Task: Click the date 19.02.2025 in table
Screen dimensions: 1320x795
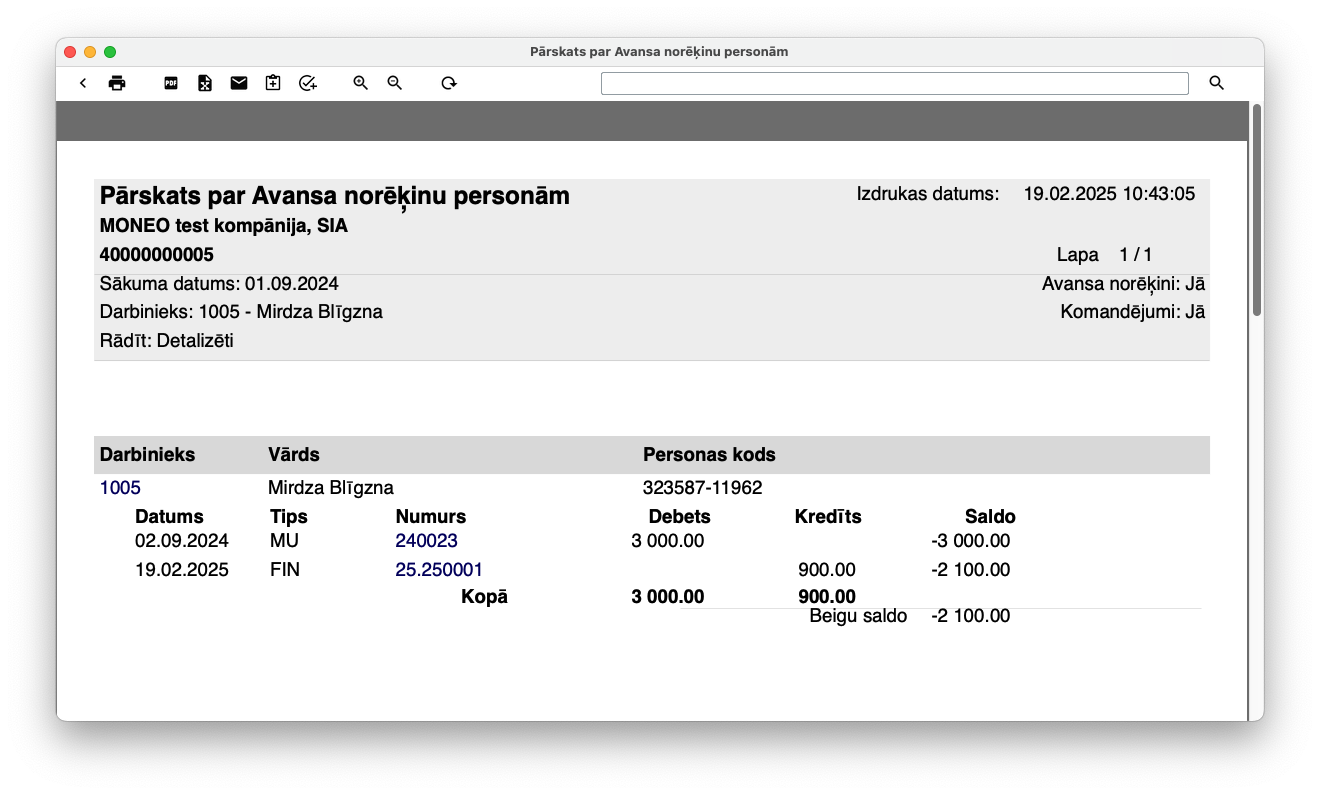Action: tap(182, 570)
